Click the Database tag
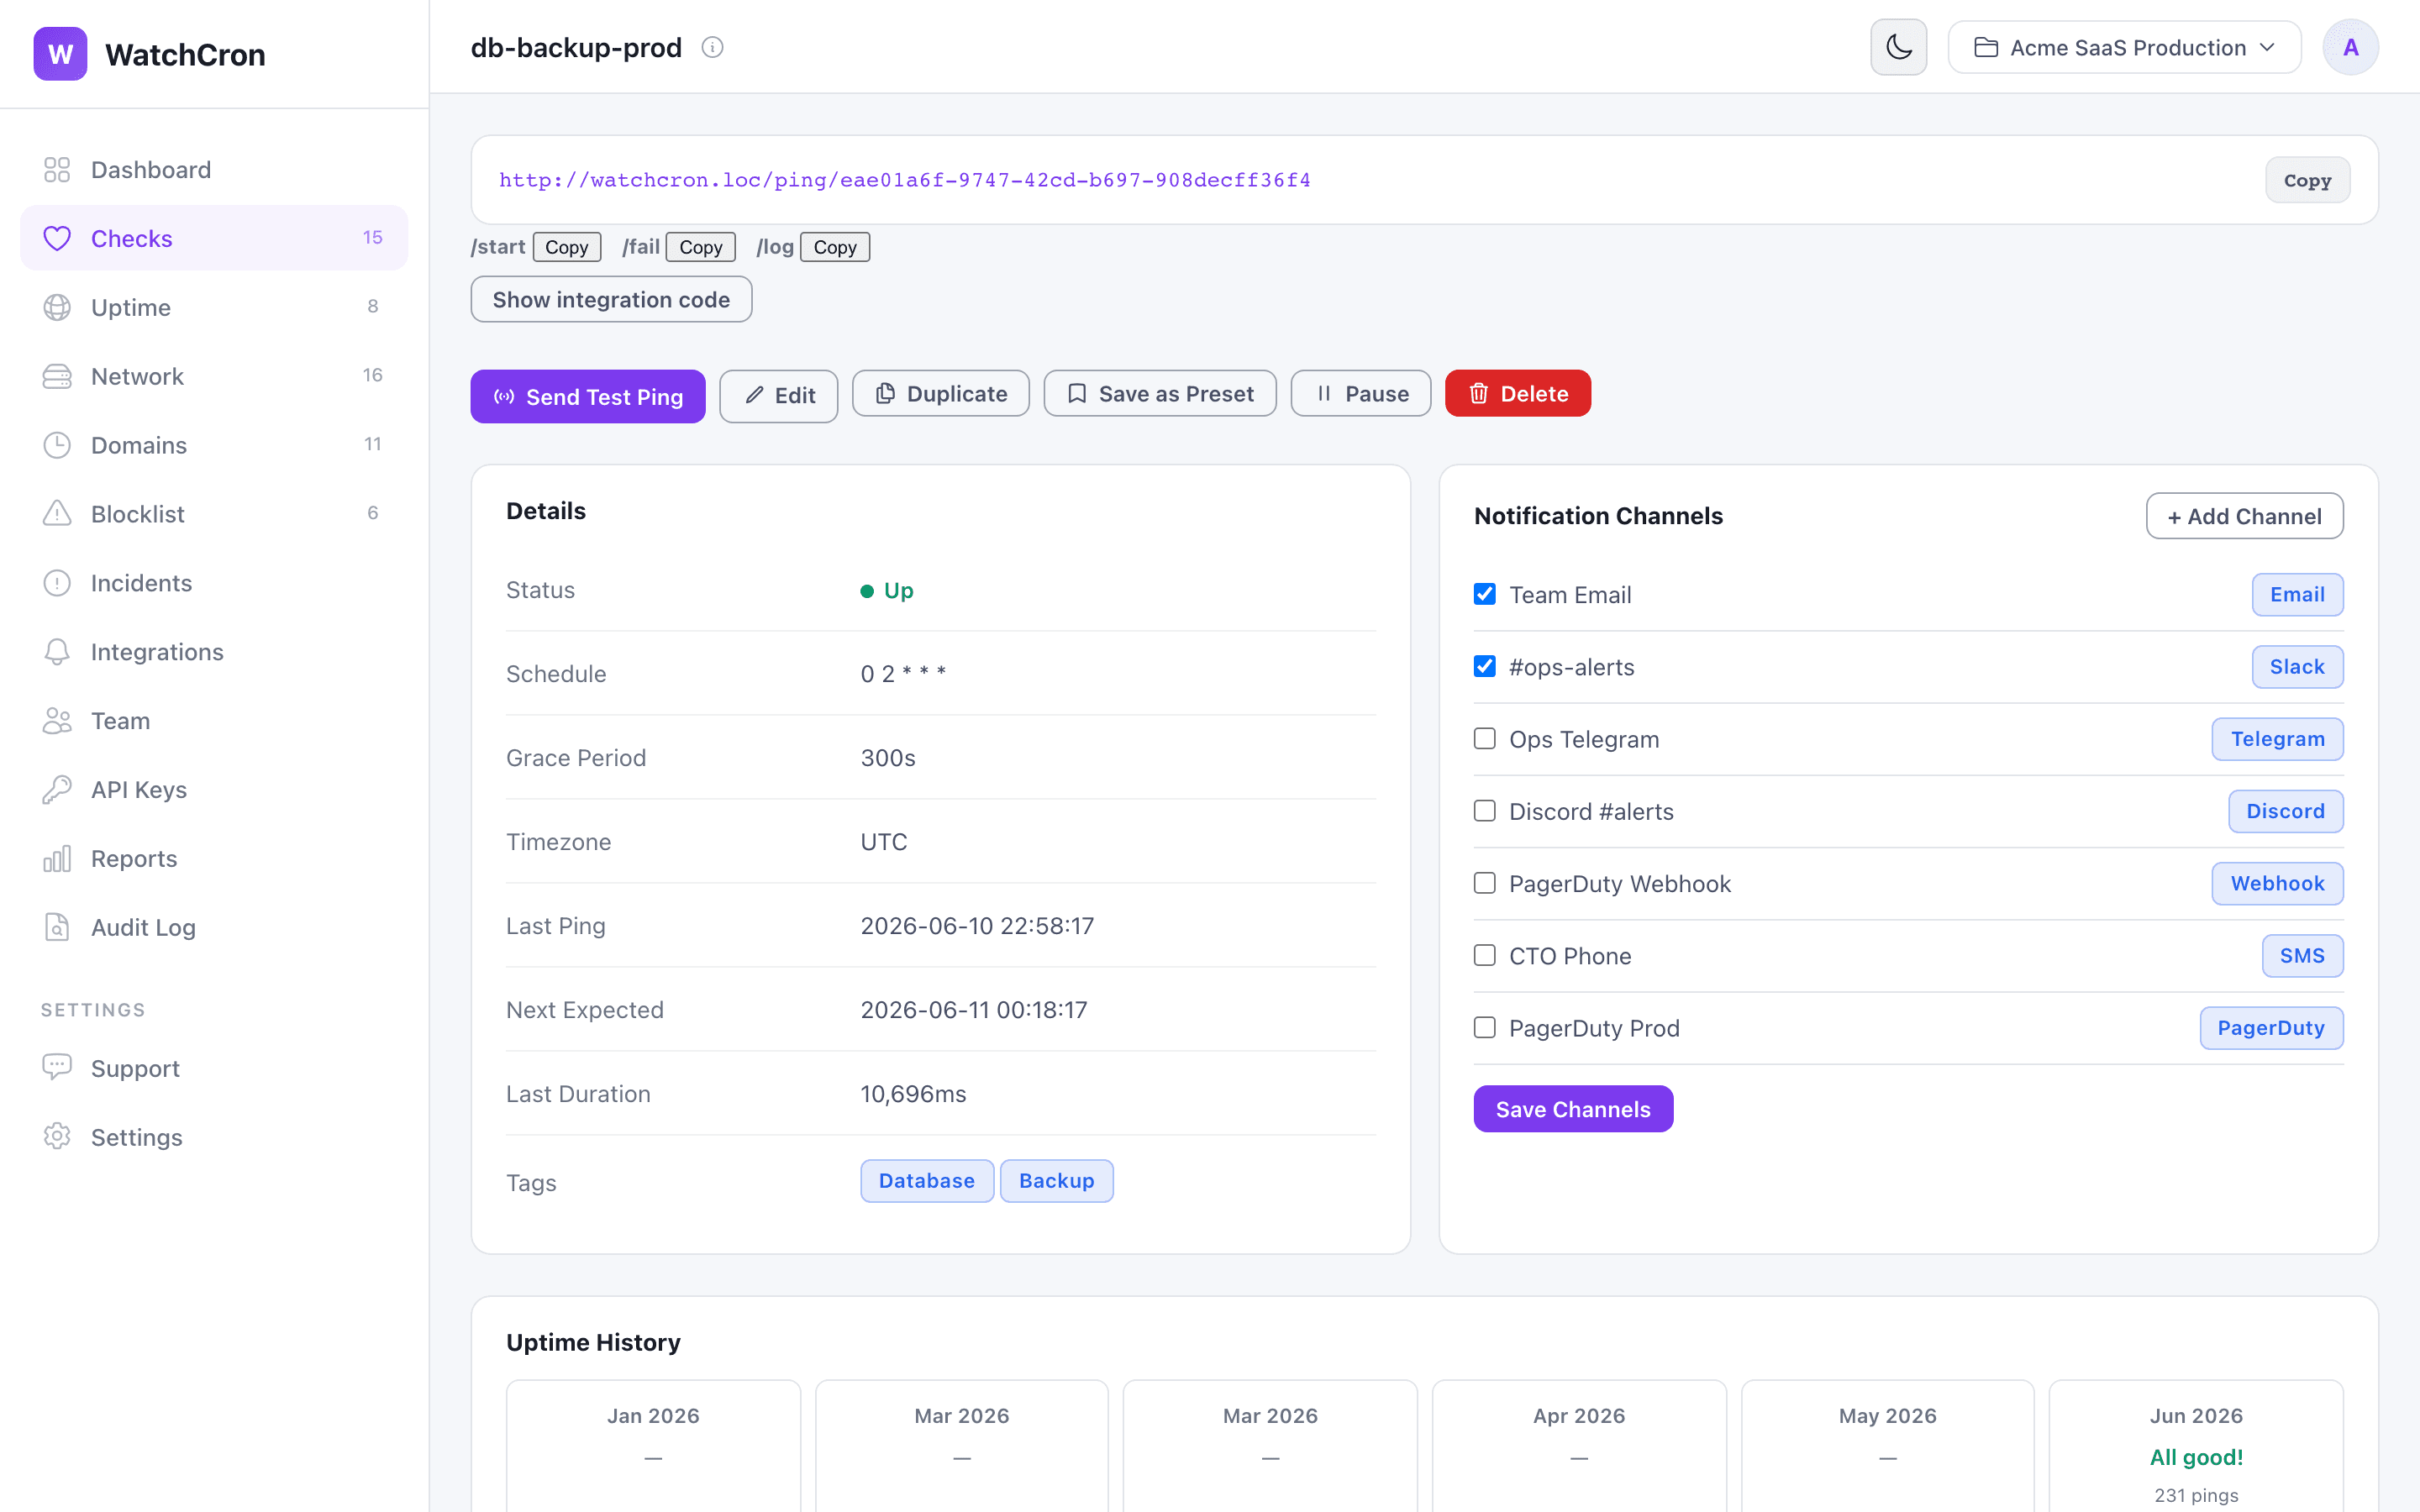Image resolution: width=2420 pixels, height=1512 pixels. coord(926,1181)
